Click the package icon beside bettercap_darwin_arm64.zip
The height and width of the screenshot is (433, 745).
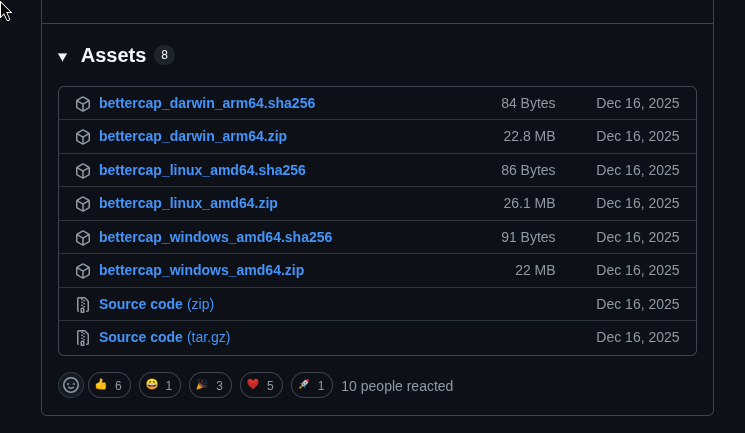pos(83,137)
